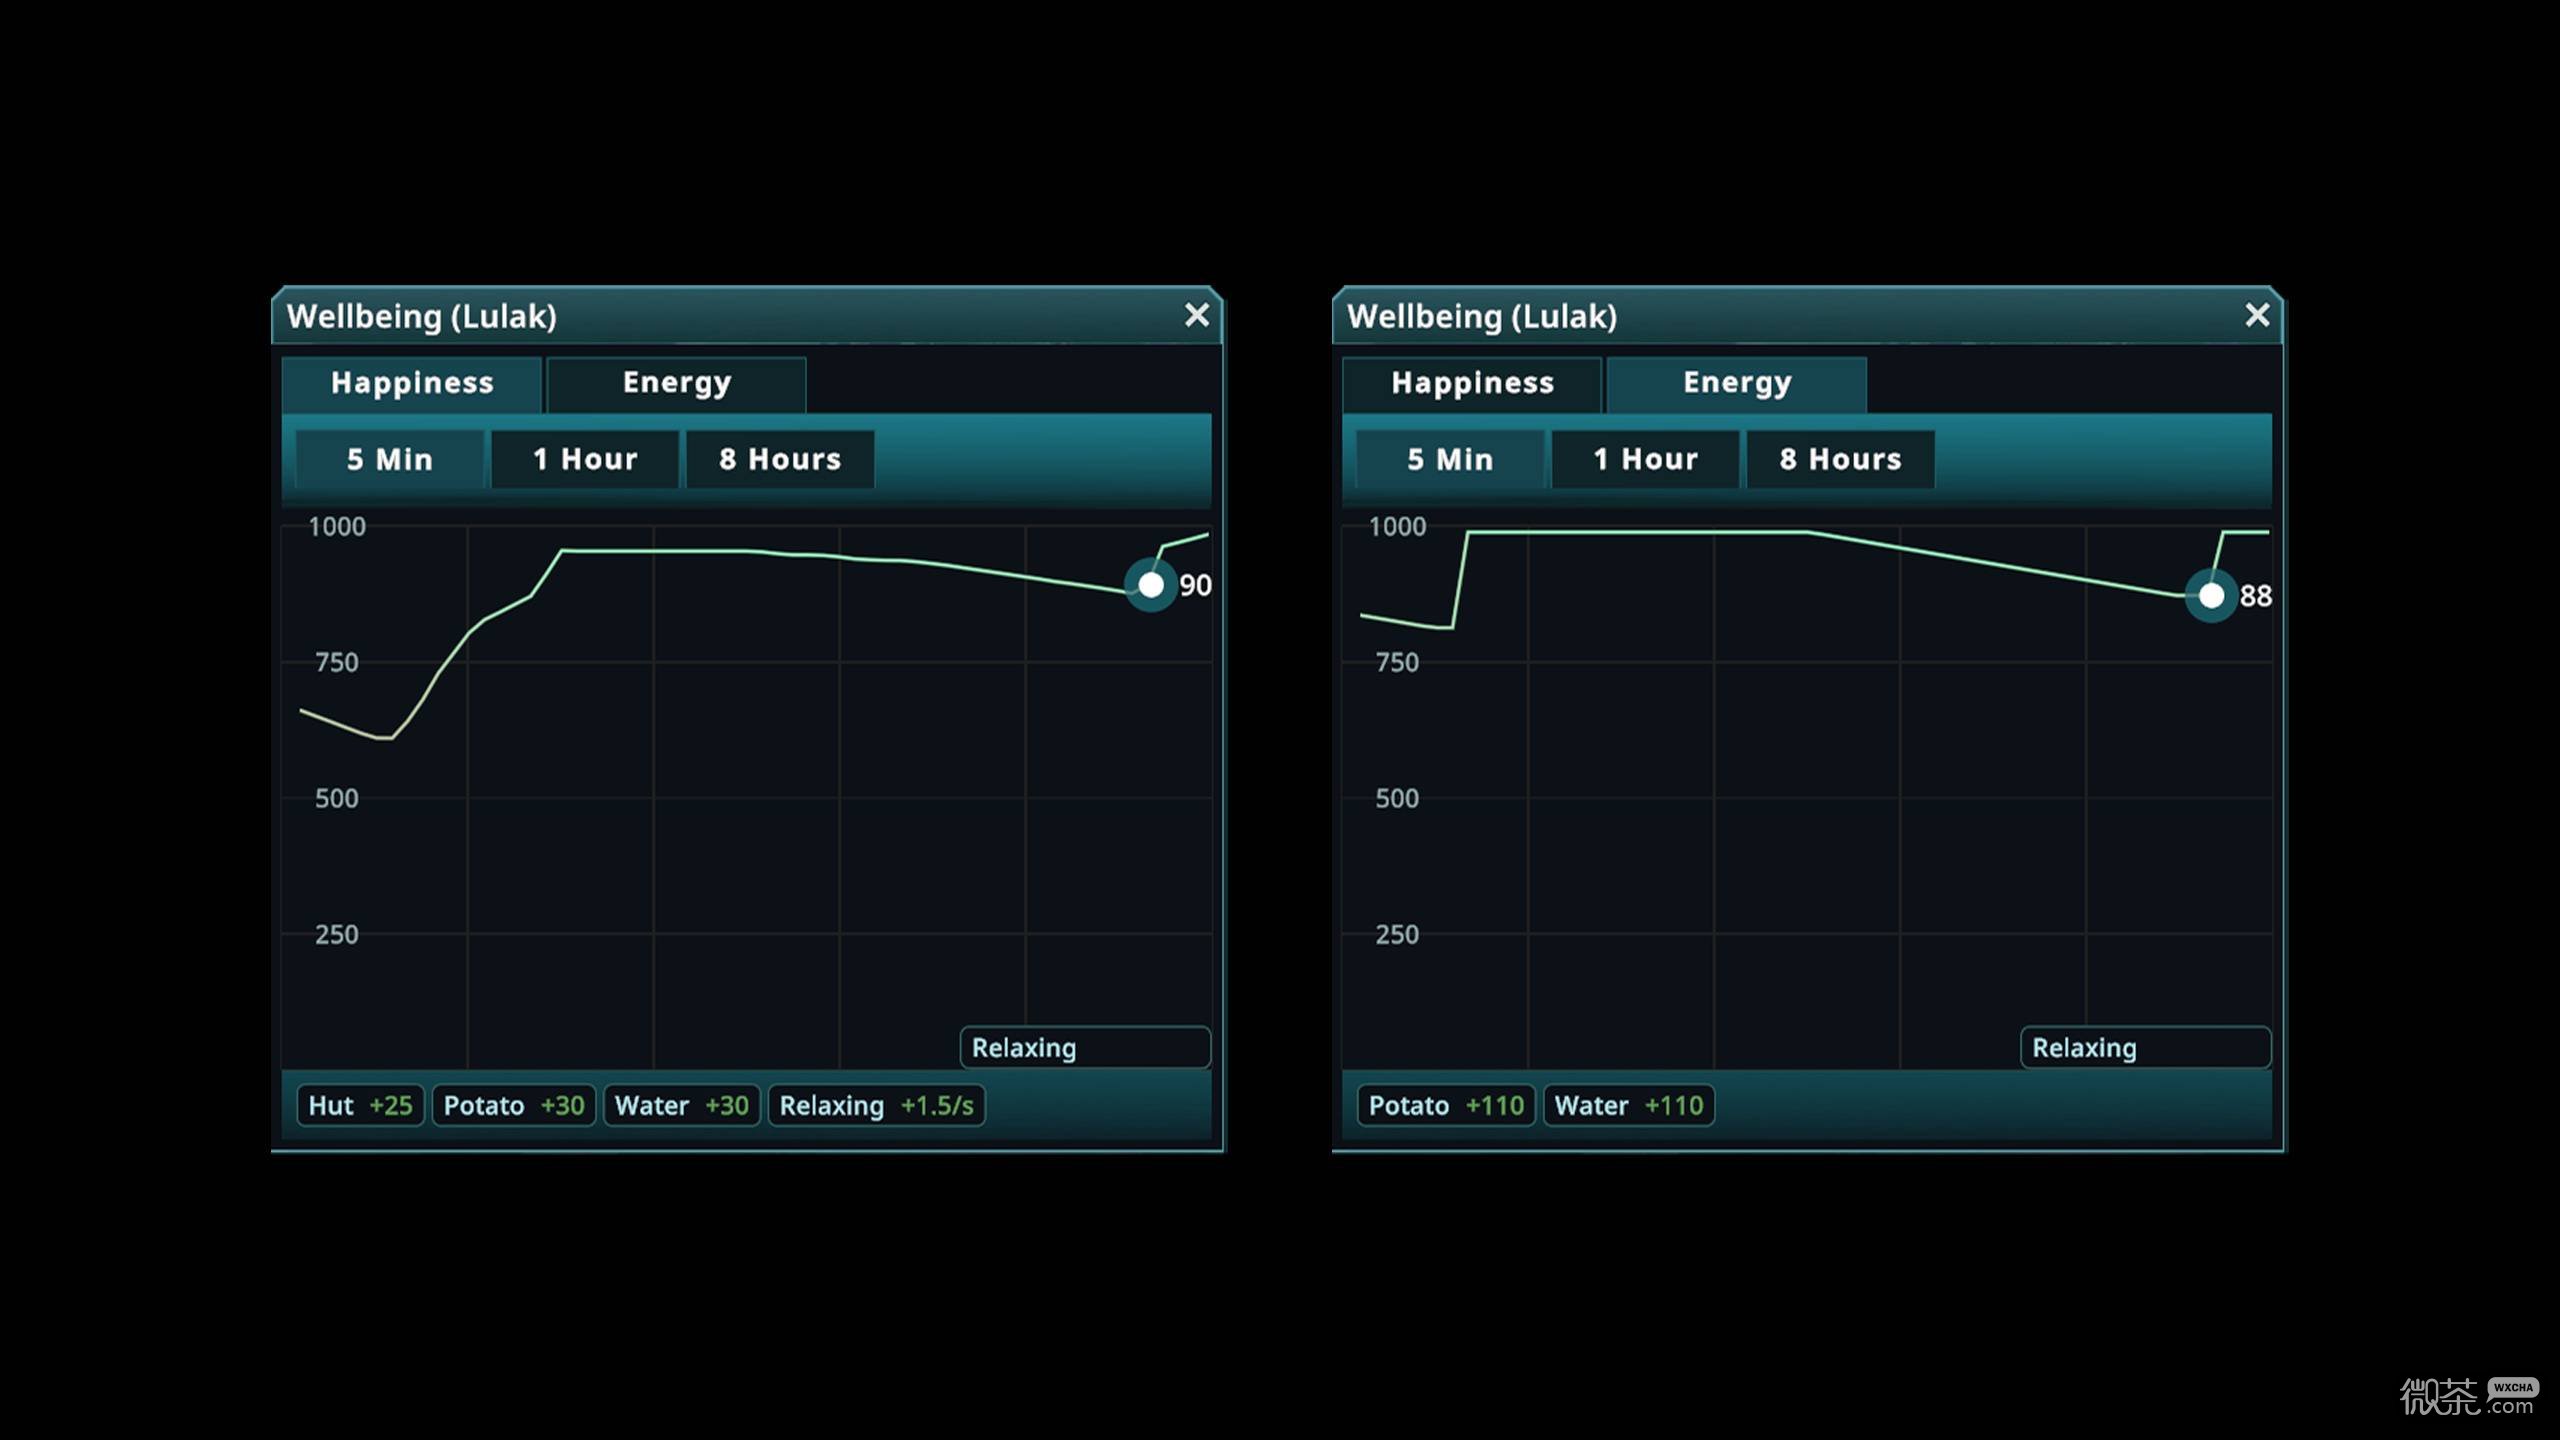This screenshot has height=1440, width=2560.
Task: Select the Potato +110 modifier chip
Action: click(1446, 1105)
